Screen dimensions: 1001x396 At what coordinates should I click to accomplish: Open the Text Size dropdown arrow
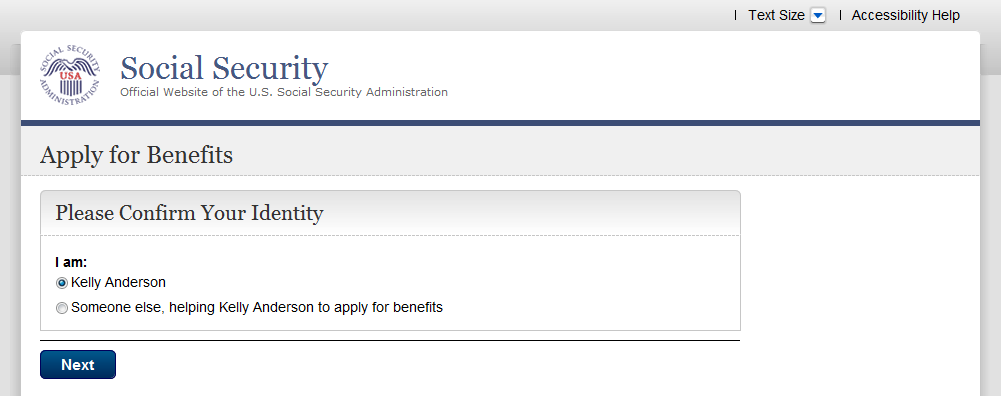tap(818, 15)
